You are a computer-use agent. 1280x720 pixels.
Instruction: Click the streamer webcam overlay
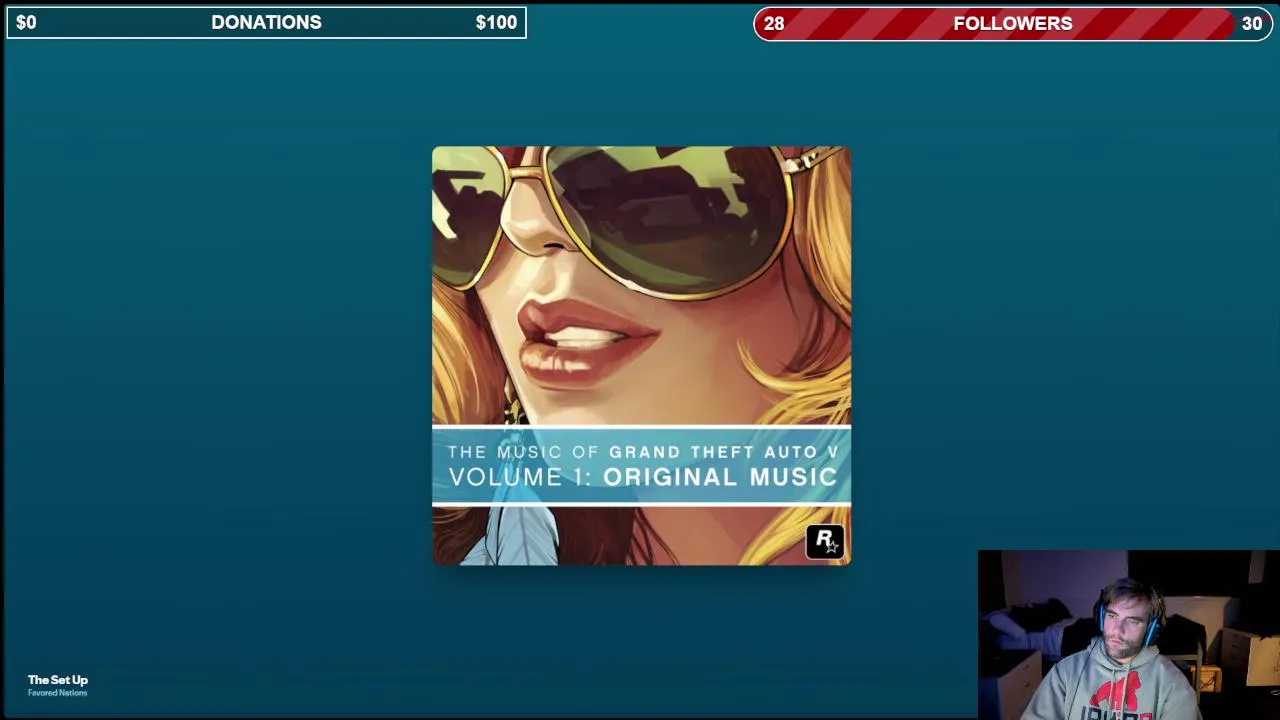coord(1128,634)
